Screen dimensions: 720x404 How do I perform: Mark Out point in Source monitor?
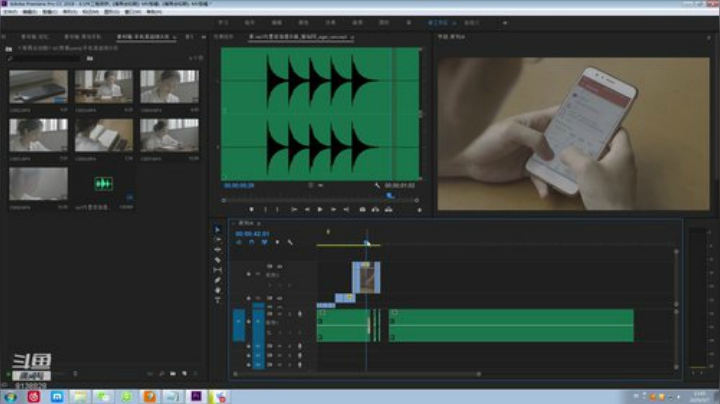coord(277,210)
